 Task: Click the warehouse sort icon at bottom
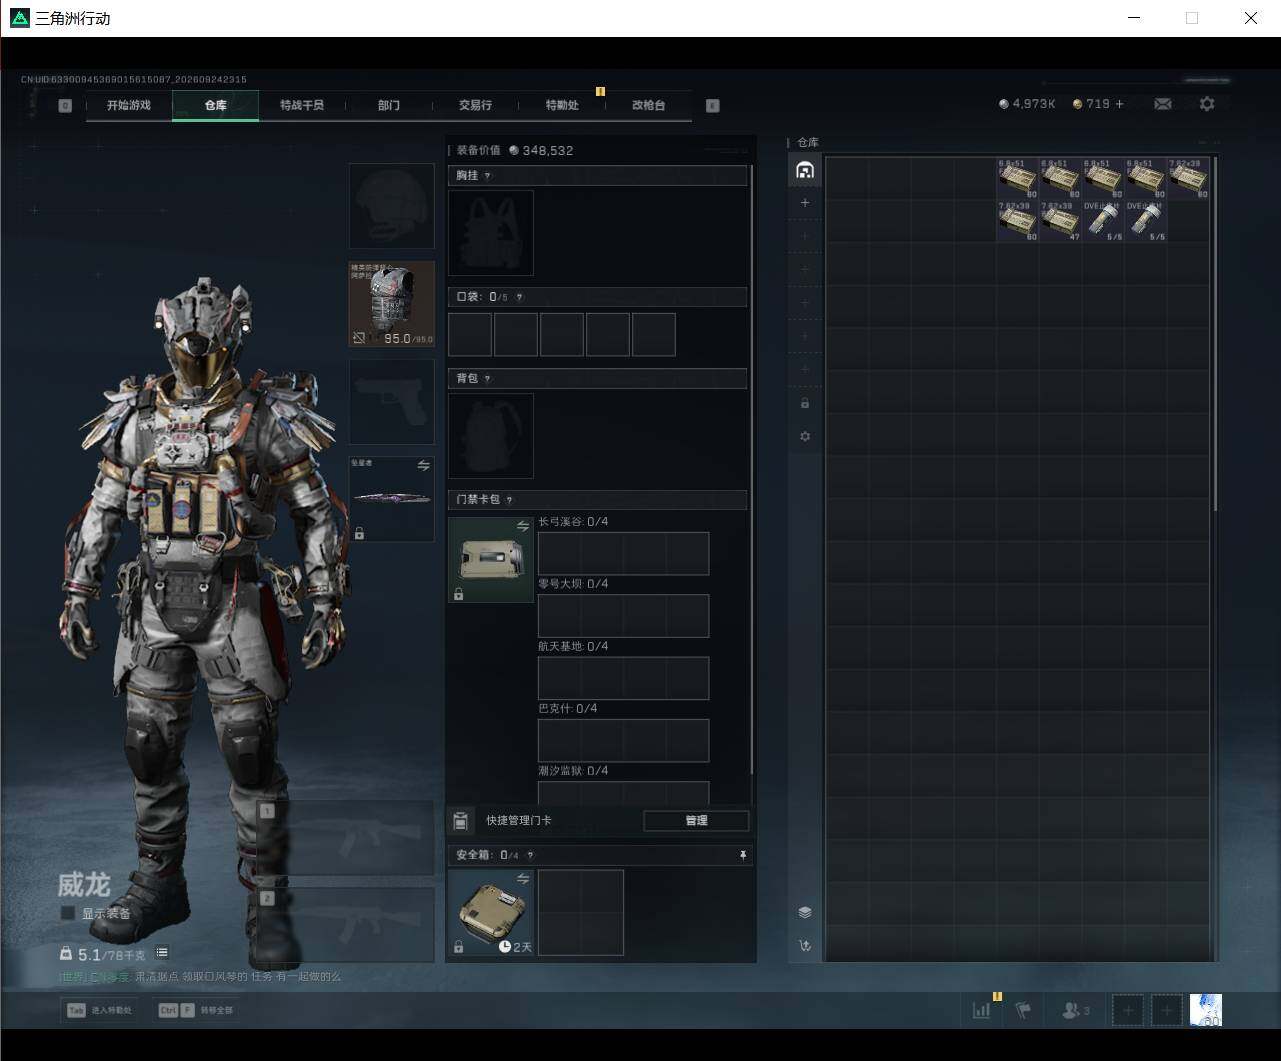click(x=805, y=945)
